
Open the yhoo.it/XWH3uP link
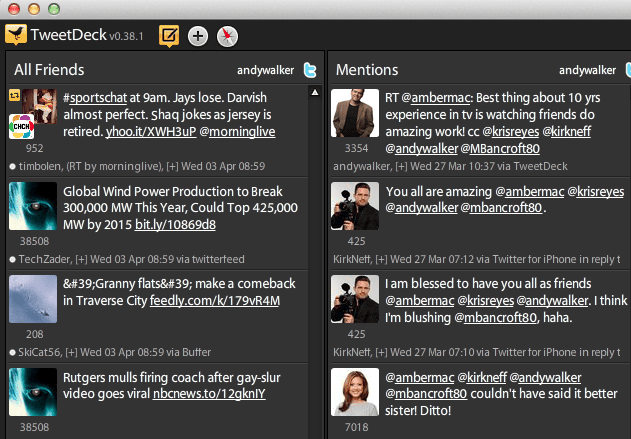click(151, 132)
